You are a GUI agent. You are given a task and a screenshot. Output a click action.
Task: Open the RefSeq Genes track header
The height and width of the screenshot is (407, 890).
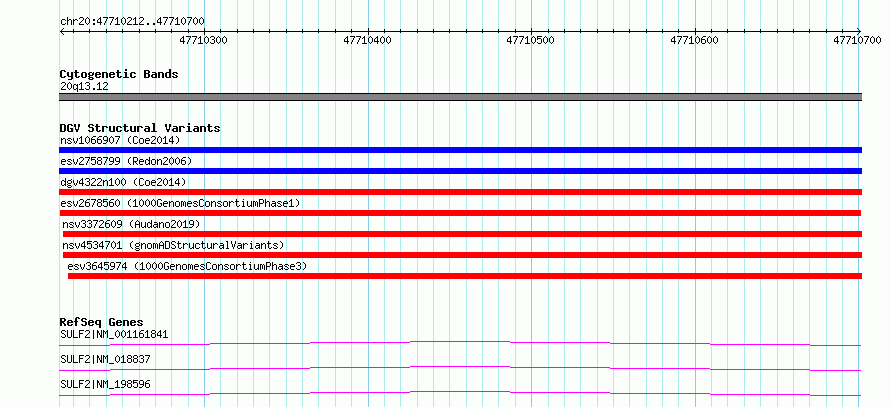(x=102, y=322)
